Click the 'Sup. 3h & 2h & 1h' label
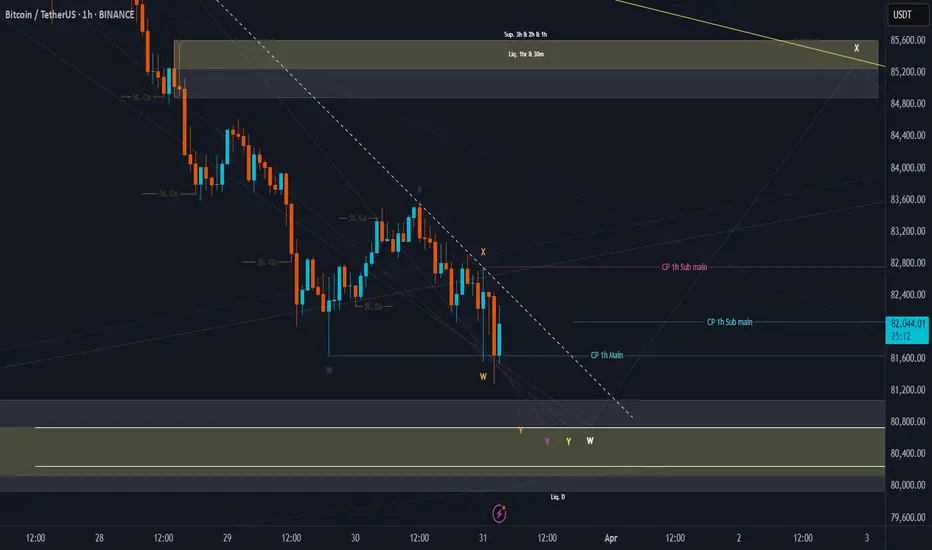932x550 pixels. pyautogui.click(x=525, y=34)
